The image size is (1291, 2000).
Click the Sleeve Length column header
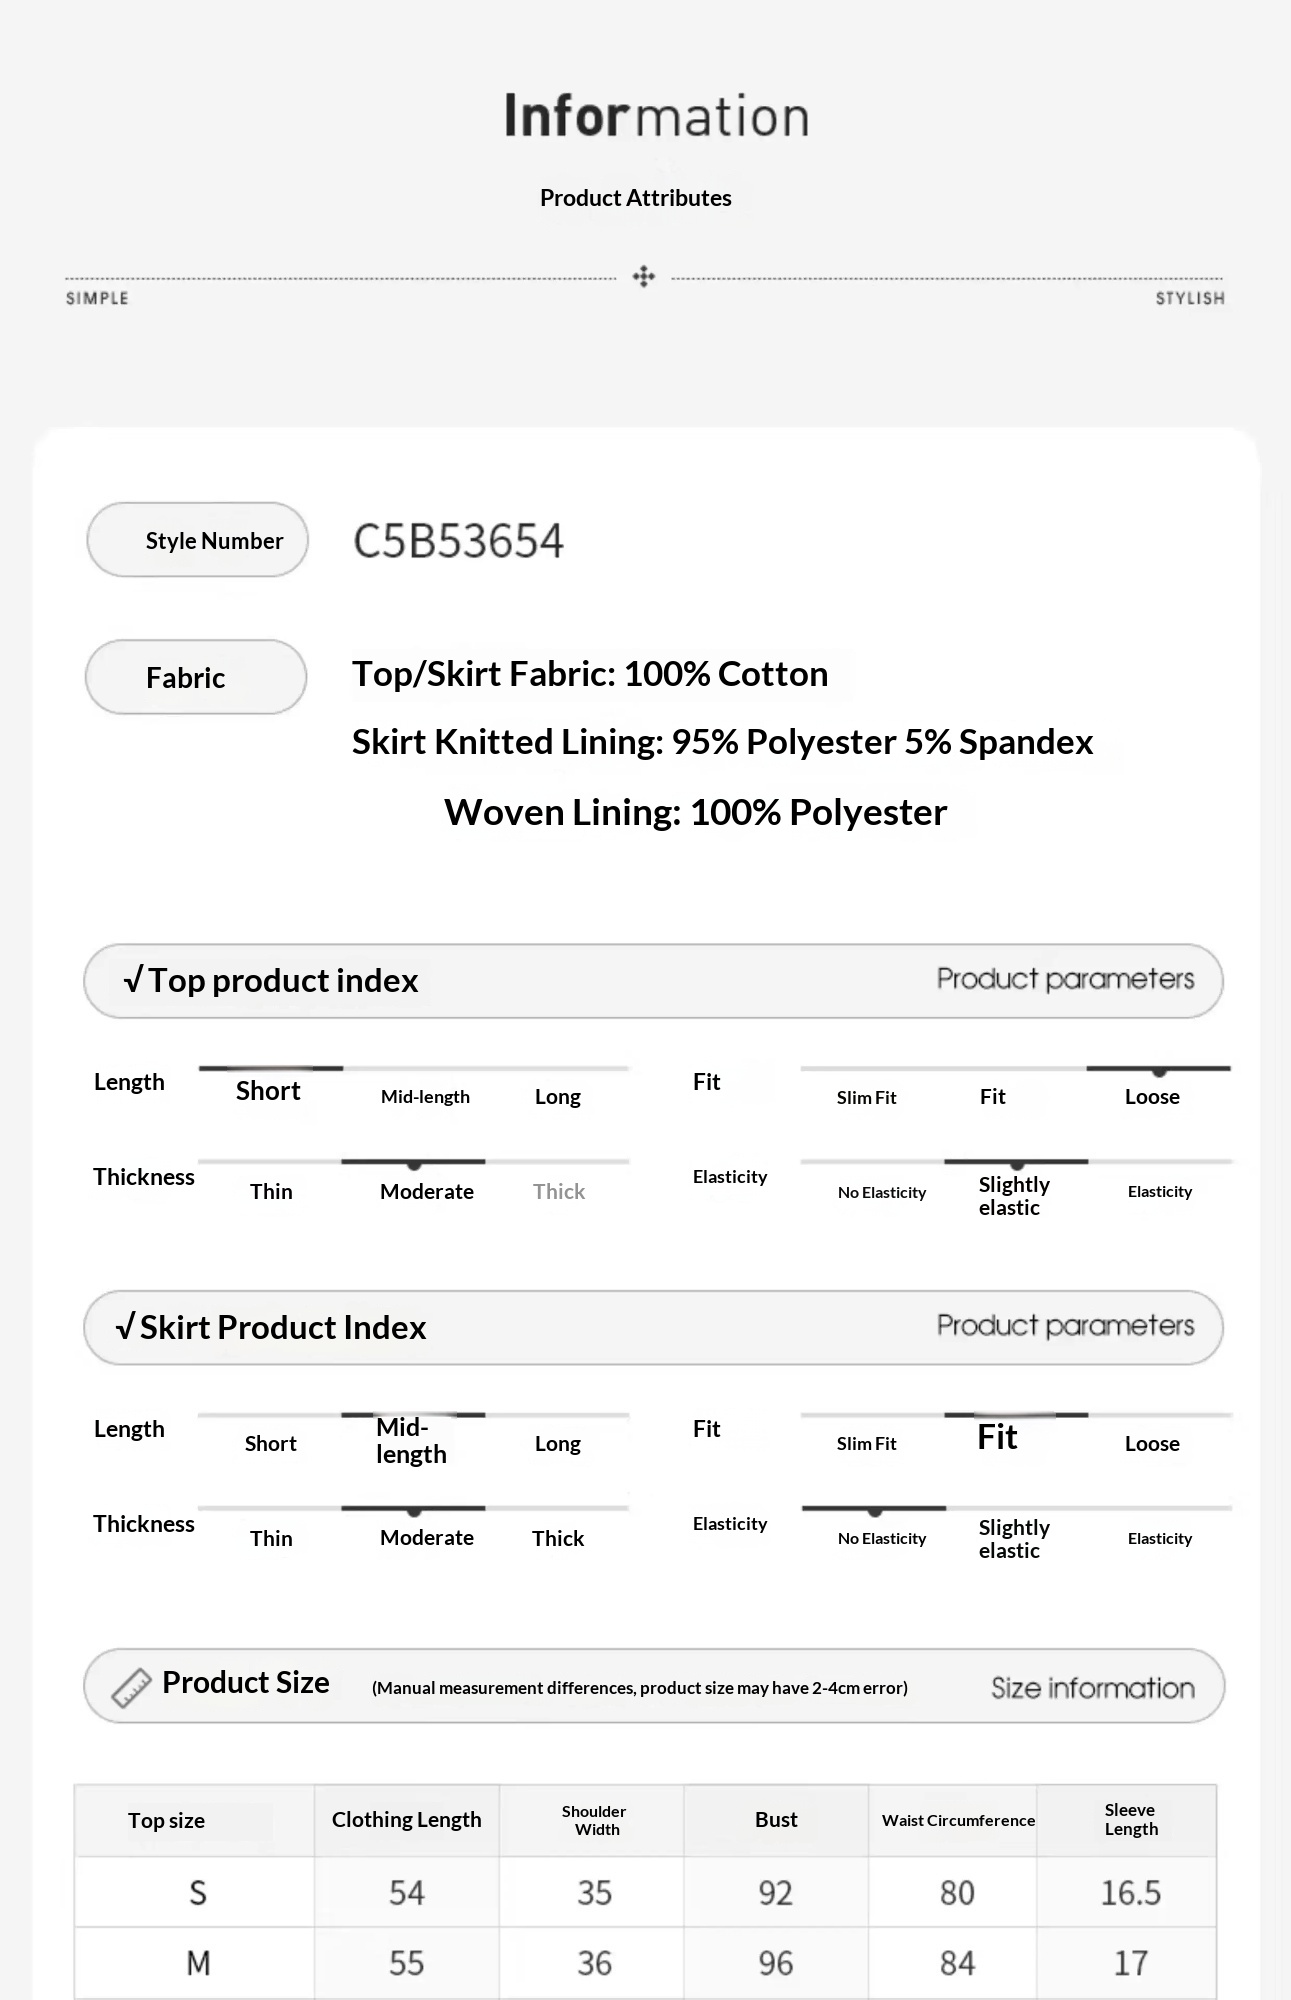pyautogui.click(x=1131, y=1820)
